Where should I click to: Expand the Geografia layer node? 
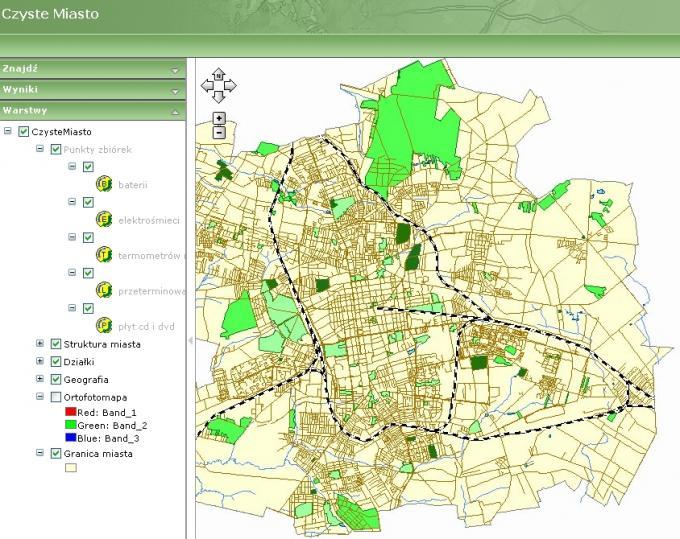coord(40,380)
